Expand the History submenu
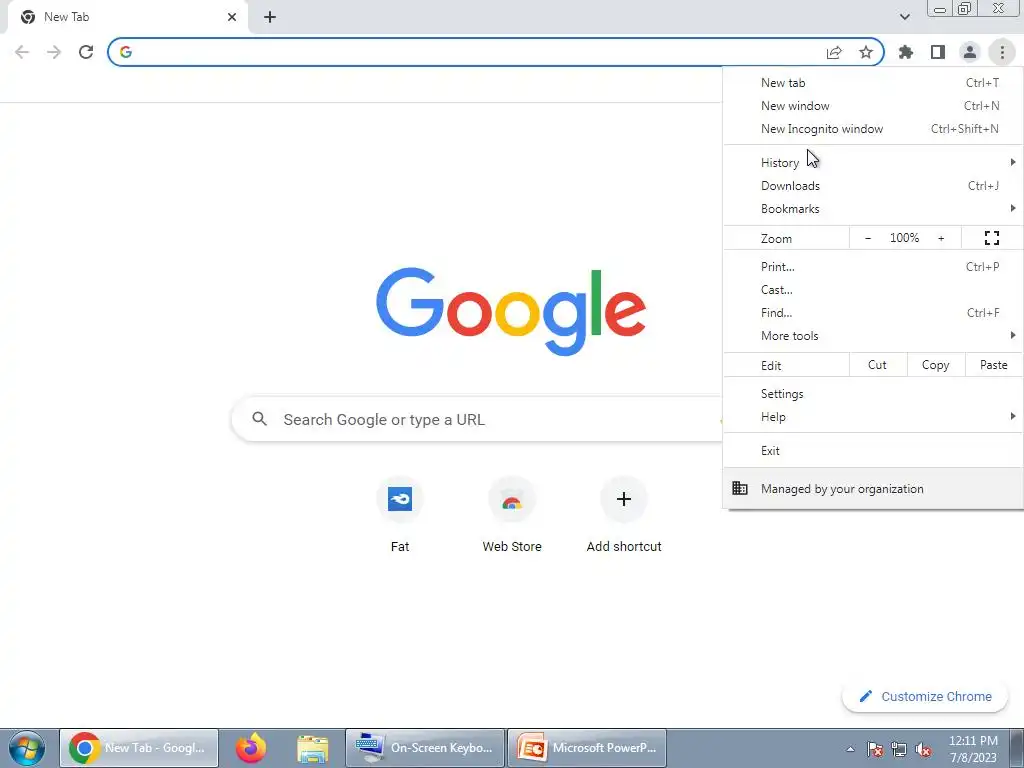The height and width of the screenshot is (768, 1024). point(872,163)
